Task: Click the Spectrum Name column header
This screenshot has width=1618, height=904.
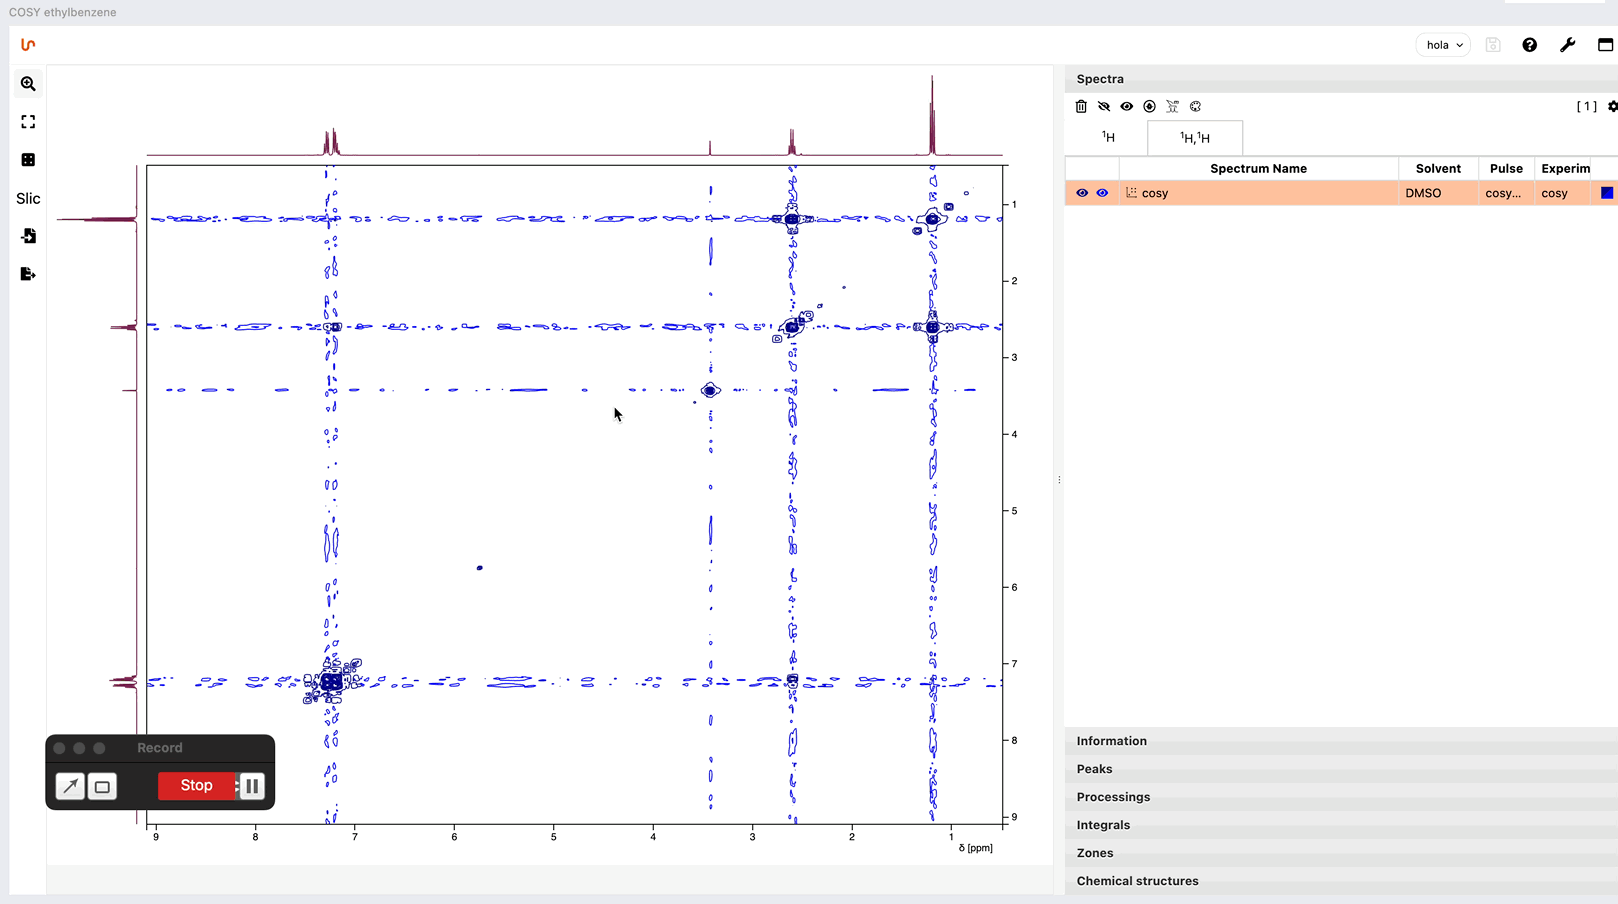Action: click(1258, 168)
